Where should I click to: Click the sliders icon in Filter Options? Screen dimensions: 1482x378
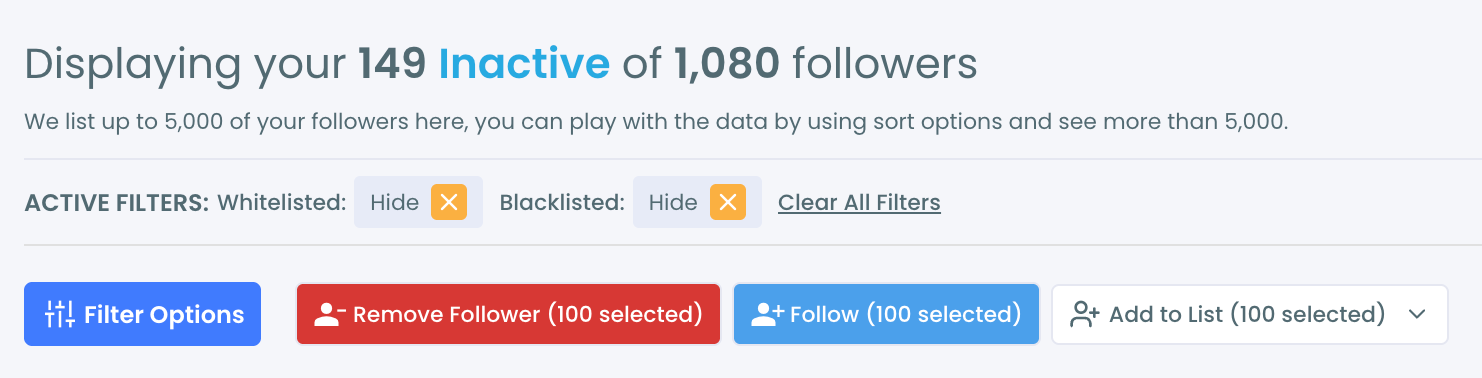60,314
